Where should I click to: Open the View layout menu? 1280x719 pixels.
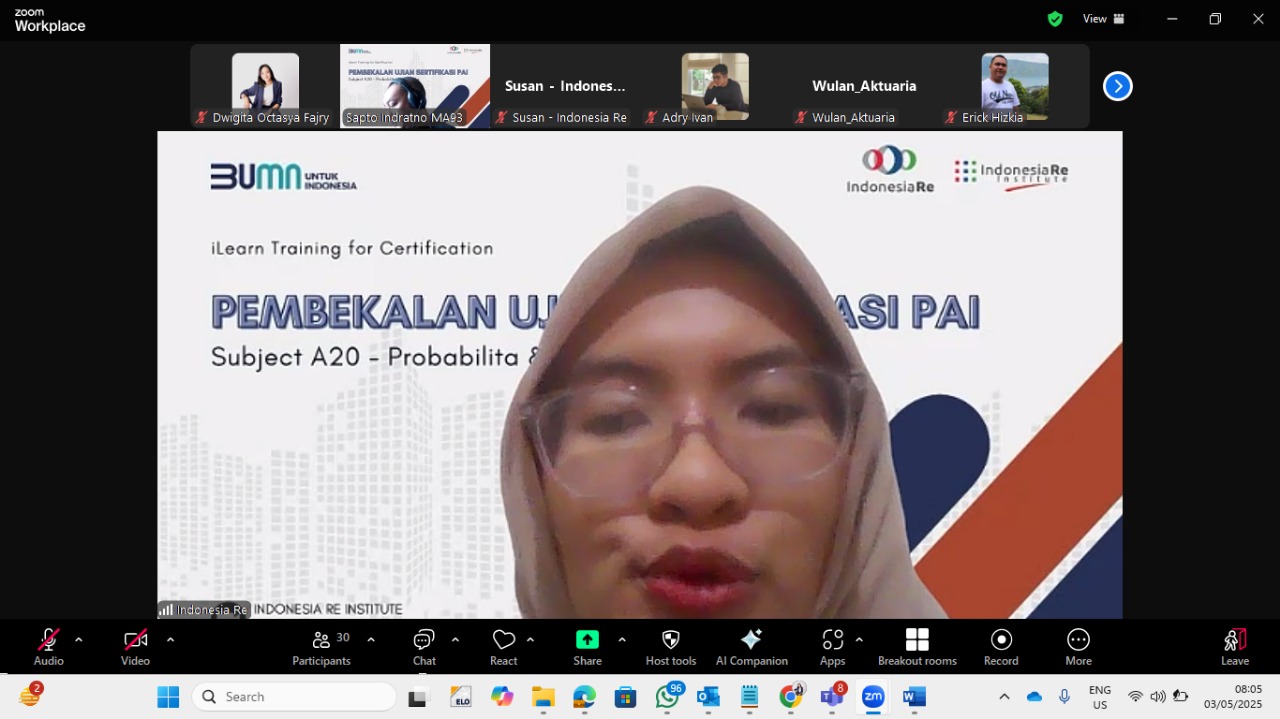point(1104,18)
